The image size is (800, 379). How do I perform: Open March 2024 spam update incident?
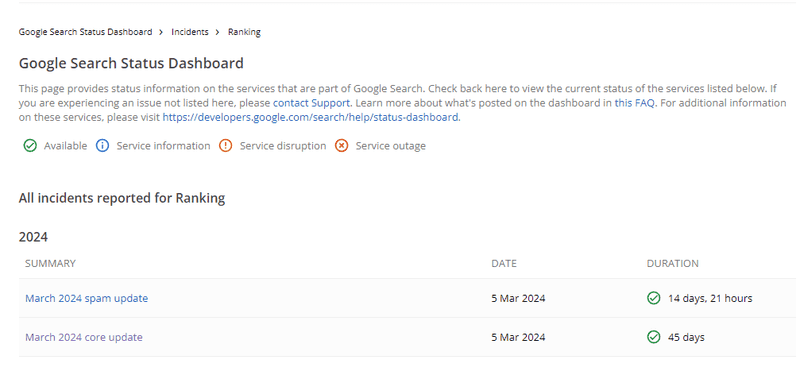pyautogui.click(x=87, y=298)
